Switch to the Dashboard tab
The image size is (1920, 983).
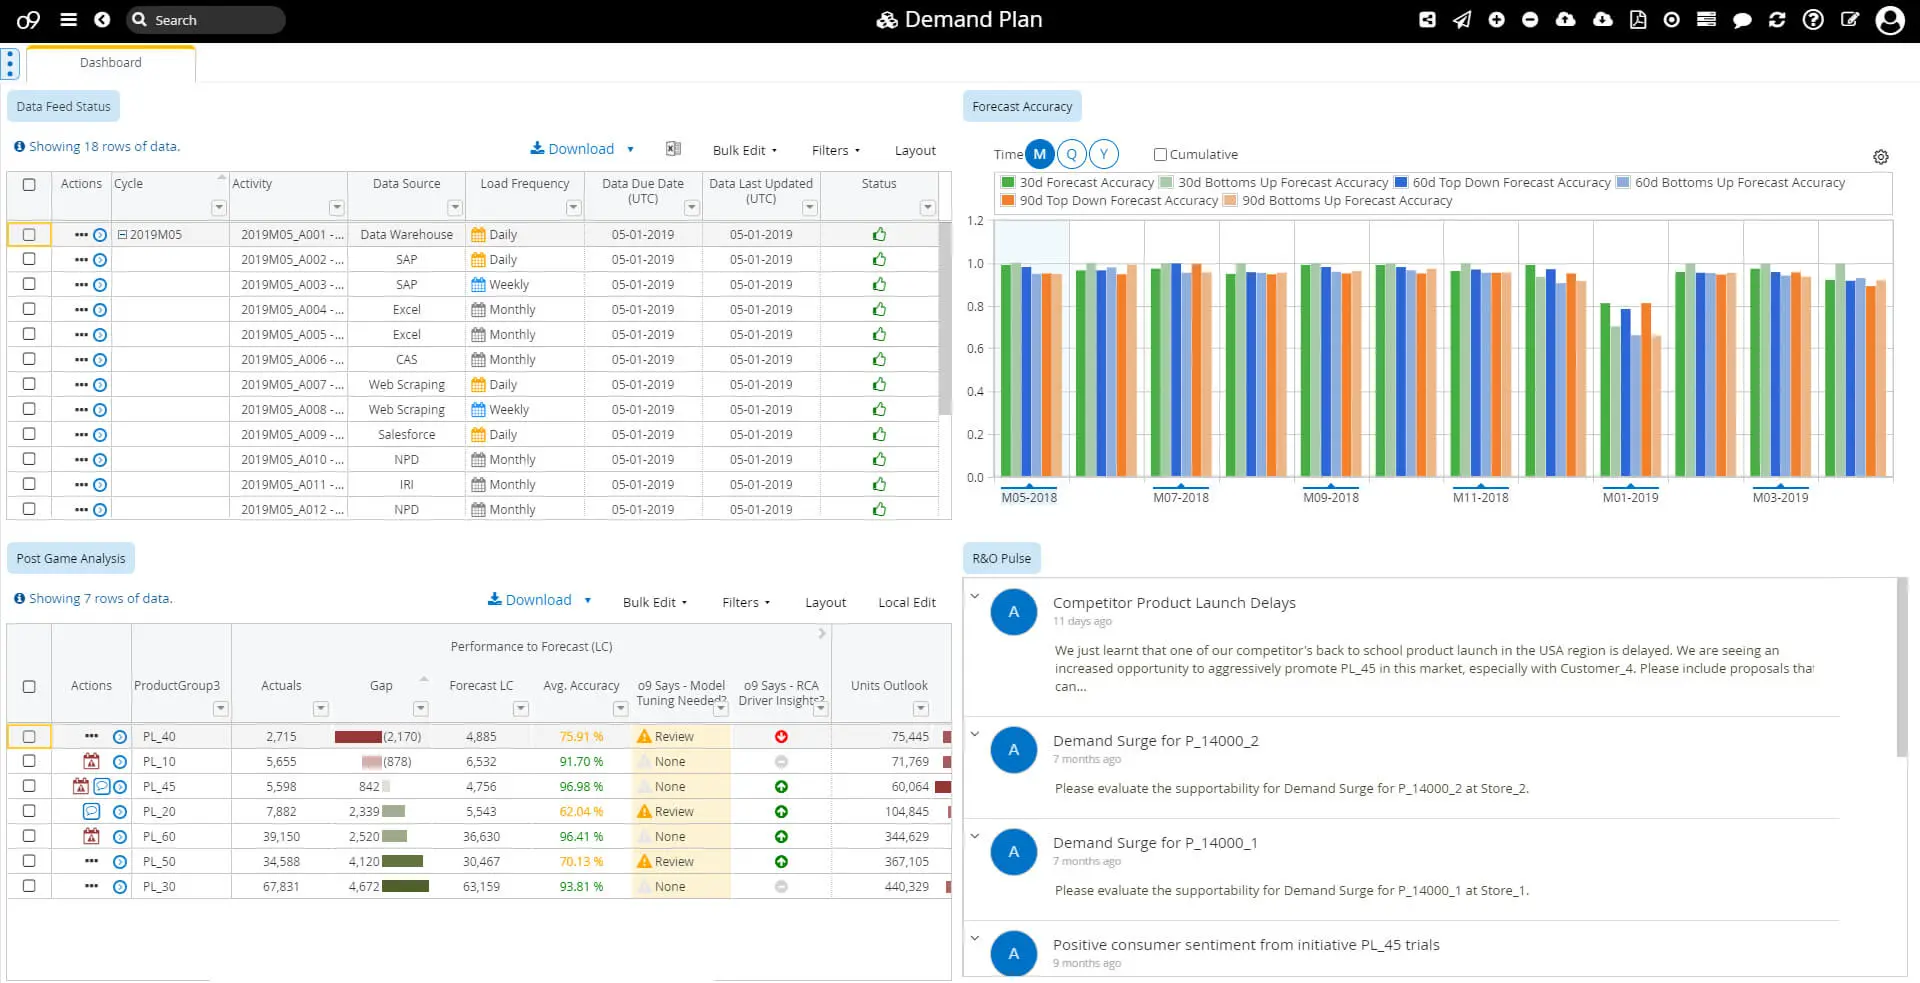[x=110, y=62]
